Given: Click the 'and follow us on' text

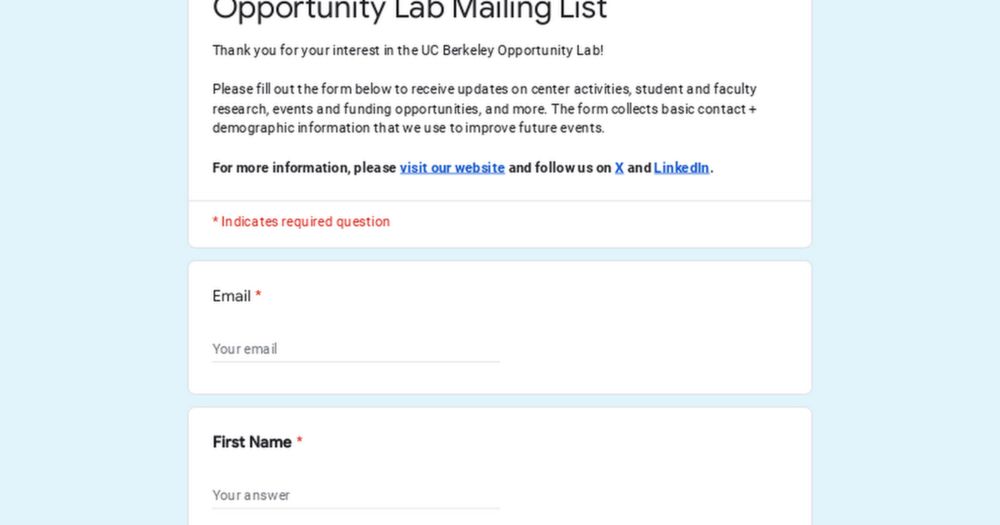Looking at the screenshot, I should click(560, 168).
